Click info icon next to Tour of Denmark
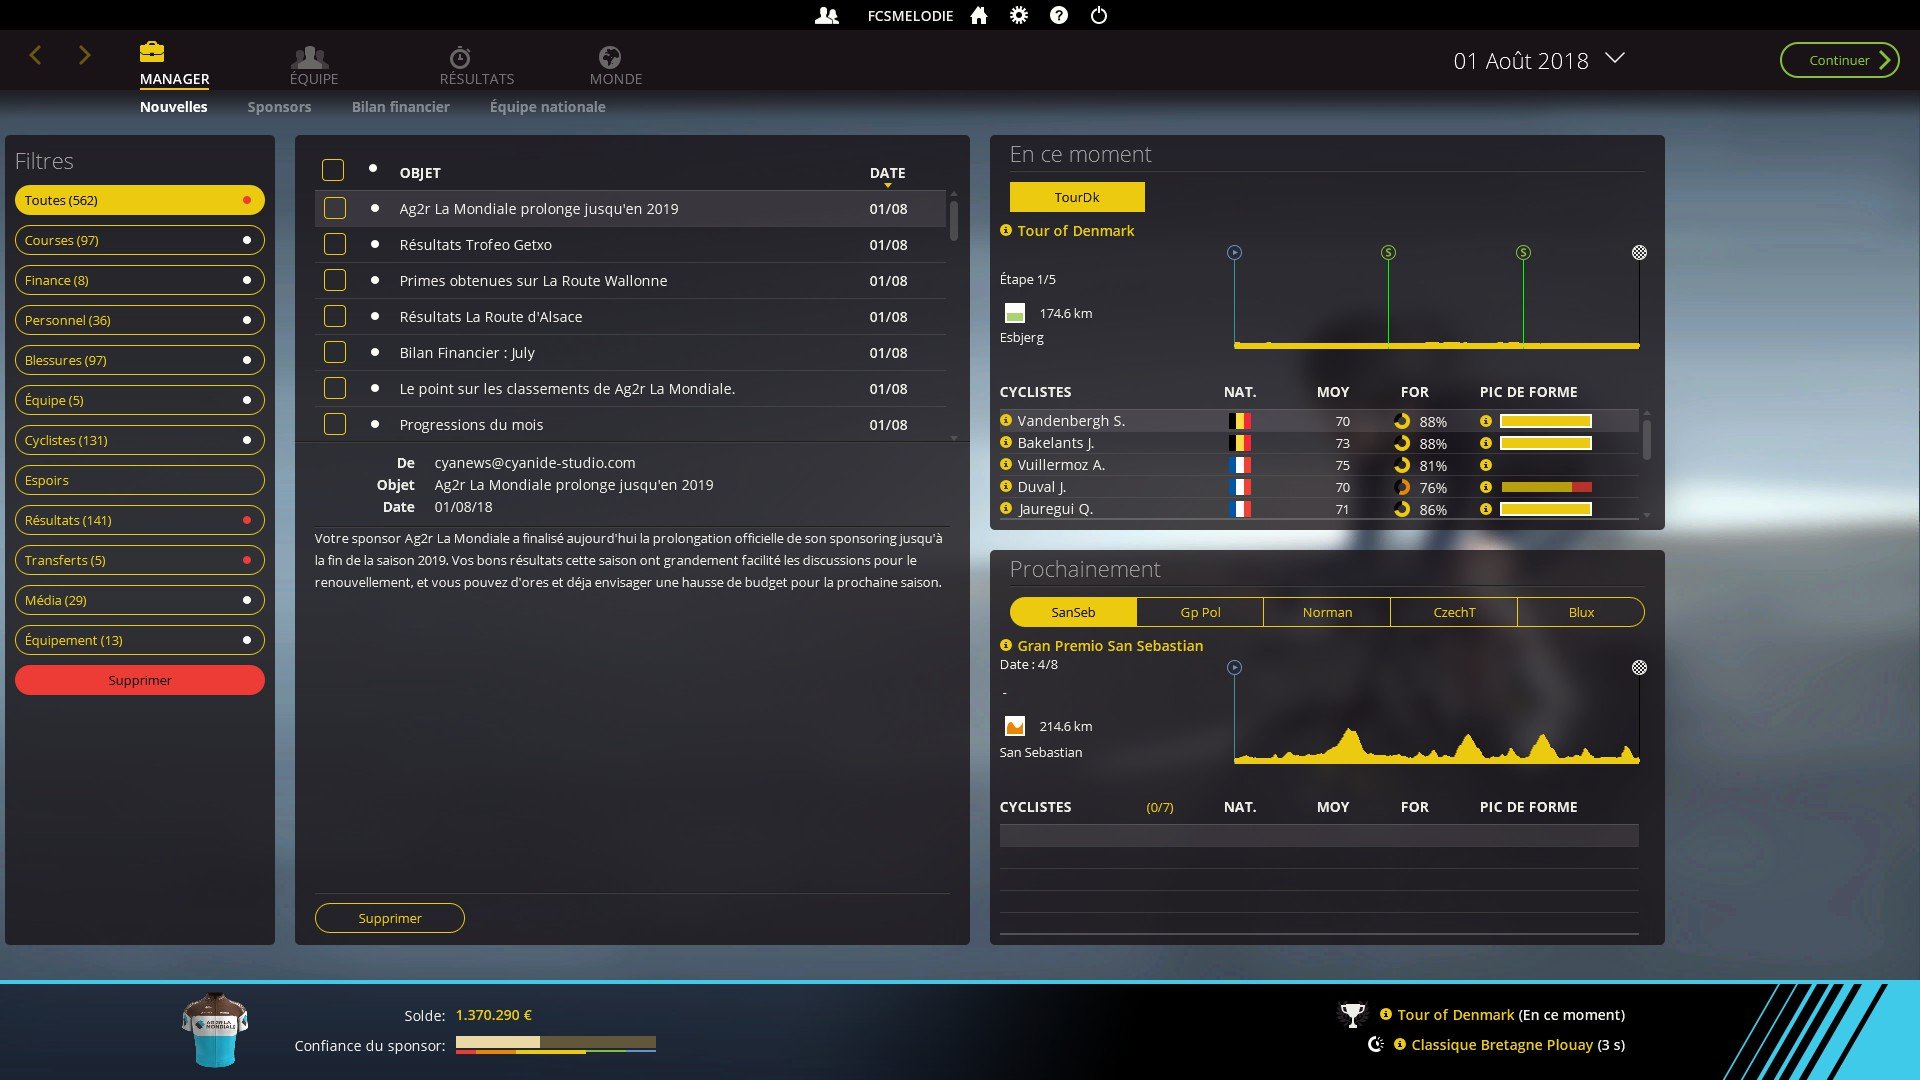This screenshot has height=1080, width=1920. 1006,231
